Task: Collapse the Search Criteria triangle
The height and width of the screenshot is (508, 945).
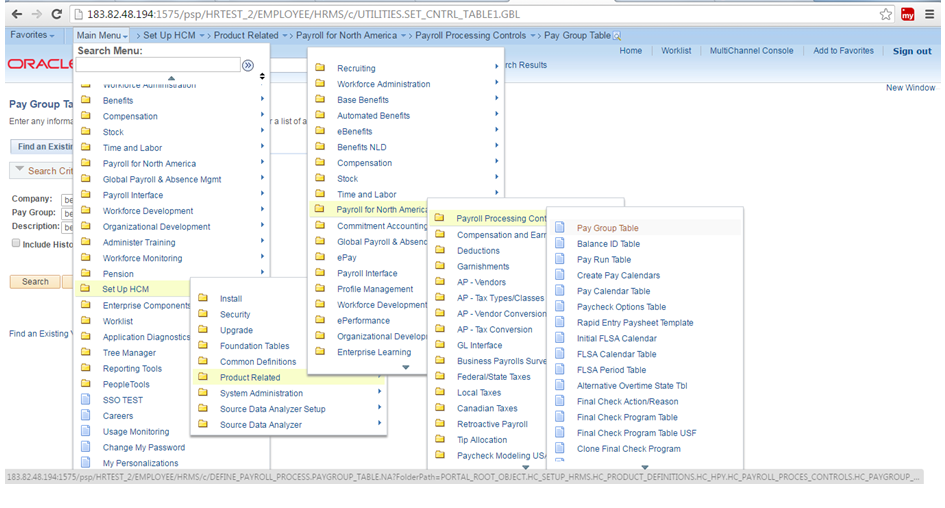Action: coord(20,169)
